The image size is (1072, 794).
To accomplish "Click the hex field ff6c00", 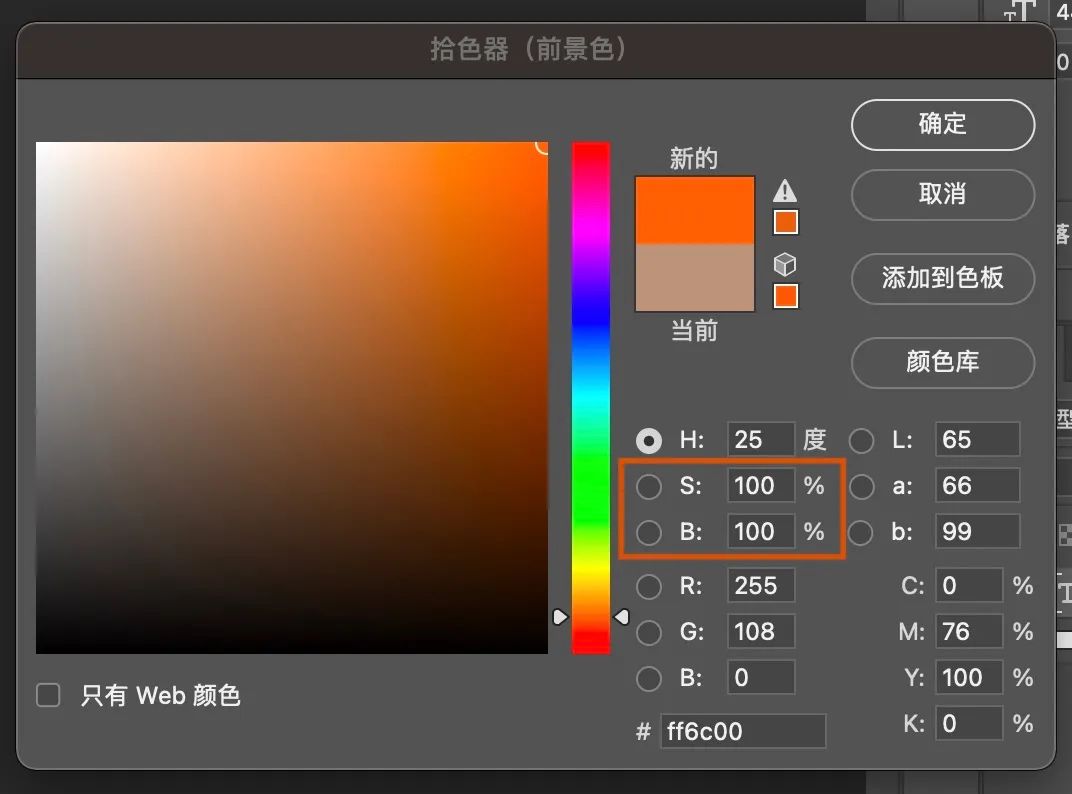I will coord(743,731).
